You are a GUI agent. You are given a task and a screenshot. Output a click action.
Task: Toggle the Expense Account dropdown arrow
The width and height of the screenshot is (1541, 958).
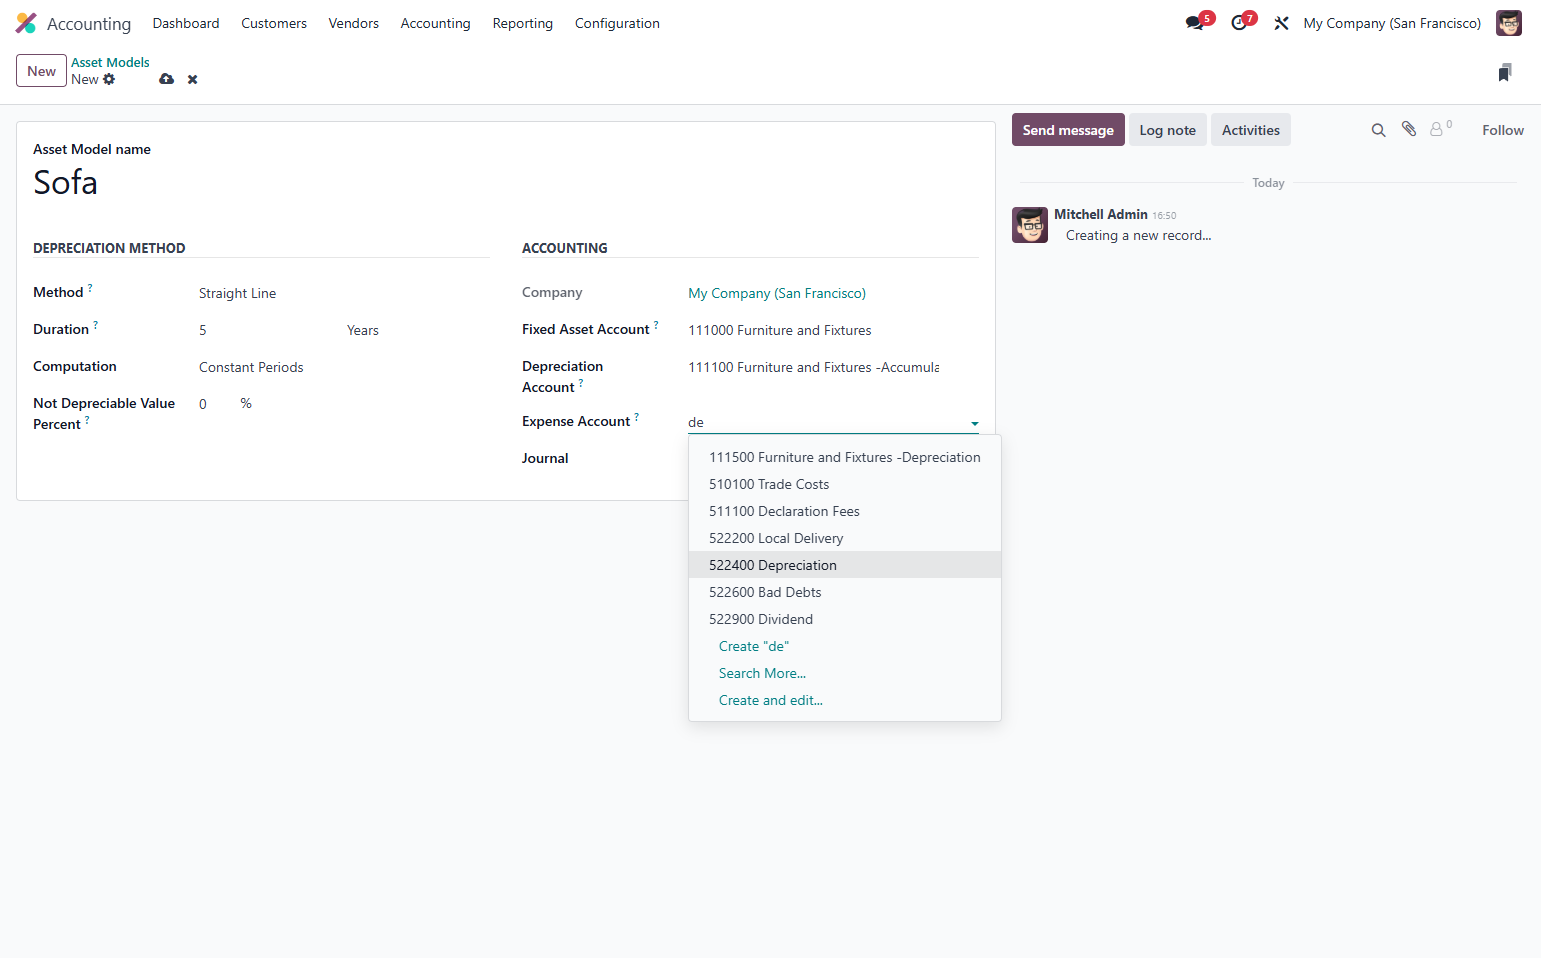click(975, 423)
